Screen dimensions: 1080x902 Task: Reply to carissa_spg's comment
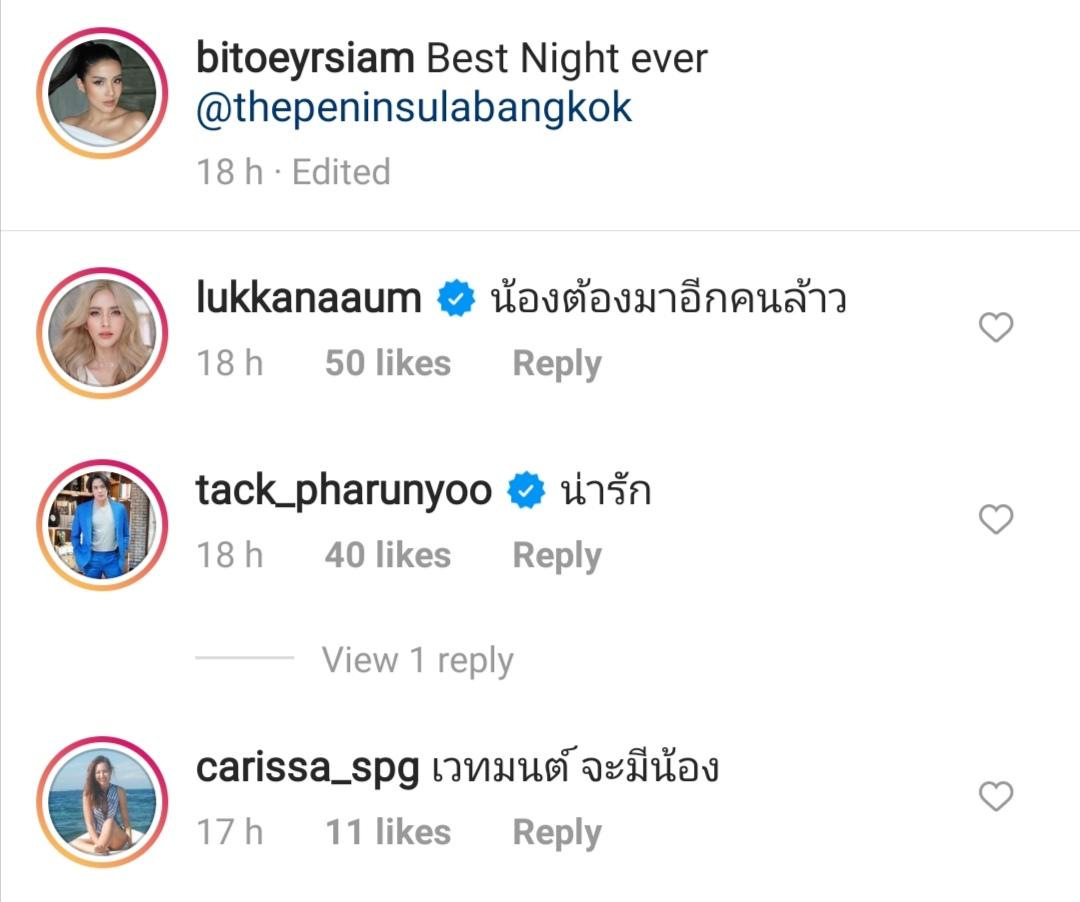[x=557, y=832]
